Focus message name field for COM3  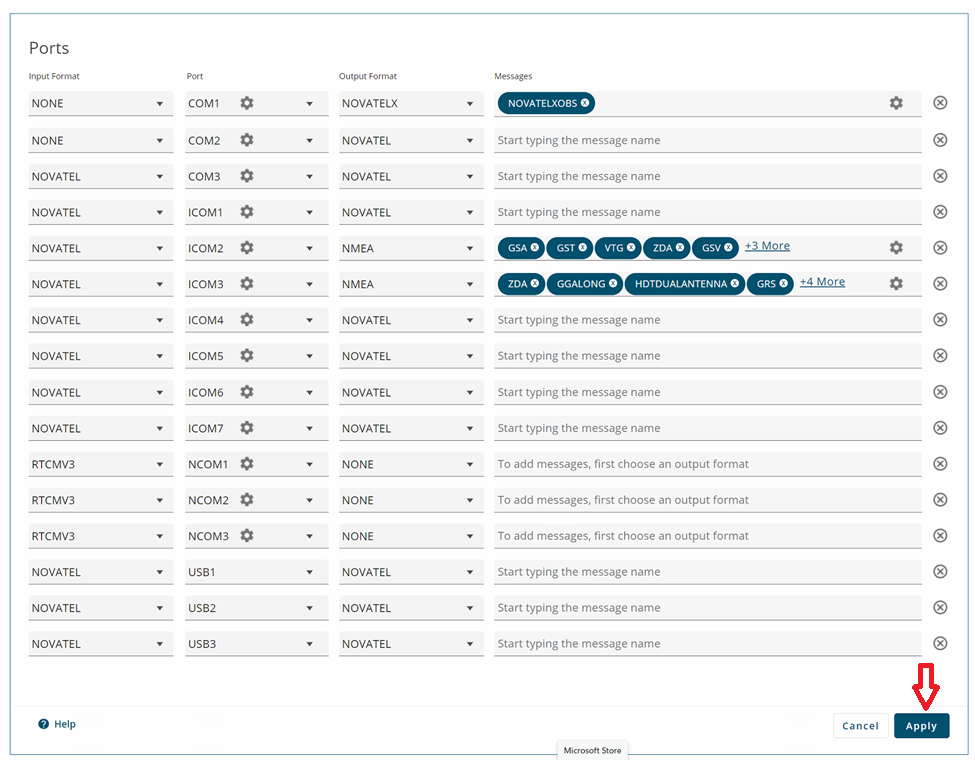click(x=708, y=177)
